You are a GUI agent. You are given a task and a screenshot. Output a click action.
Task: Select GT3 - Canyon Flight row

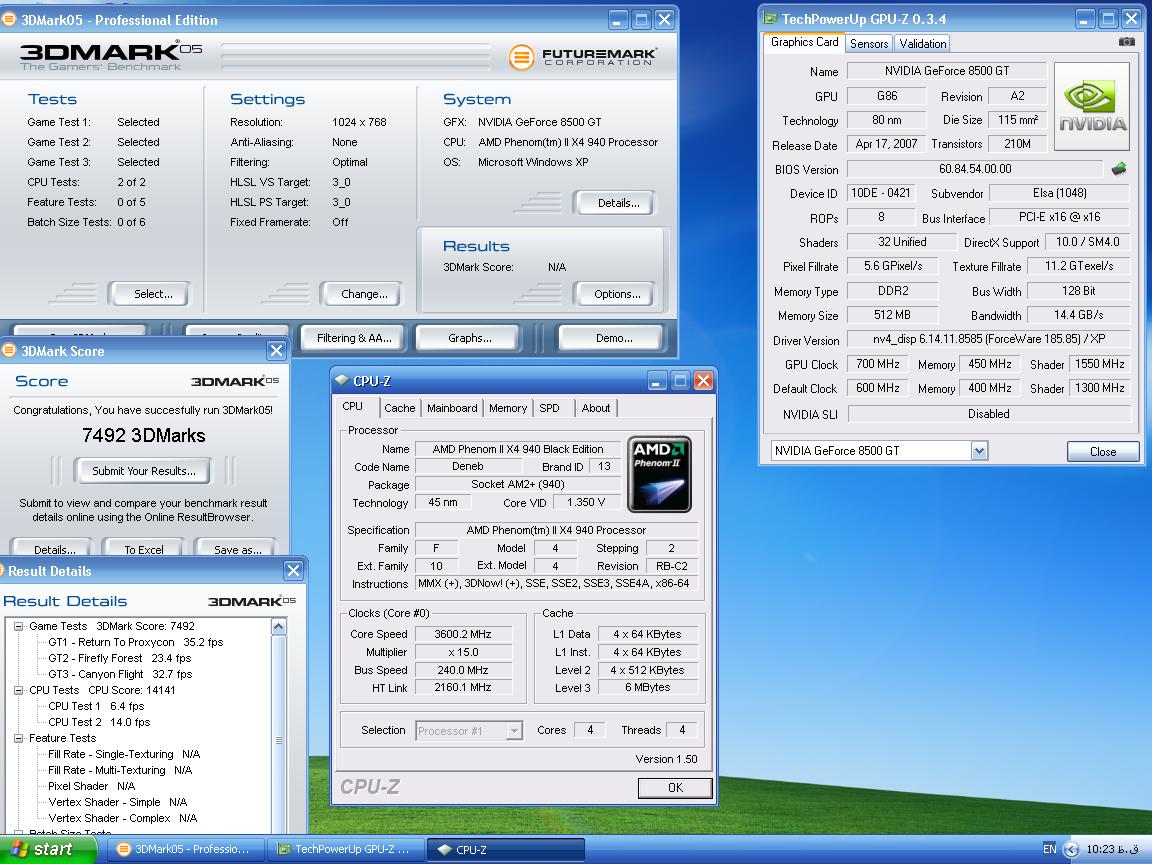coord(120,674)
